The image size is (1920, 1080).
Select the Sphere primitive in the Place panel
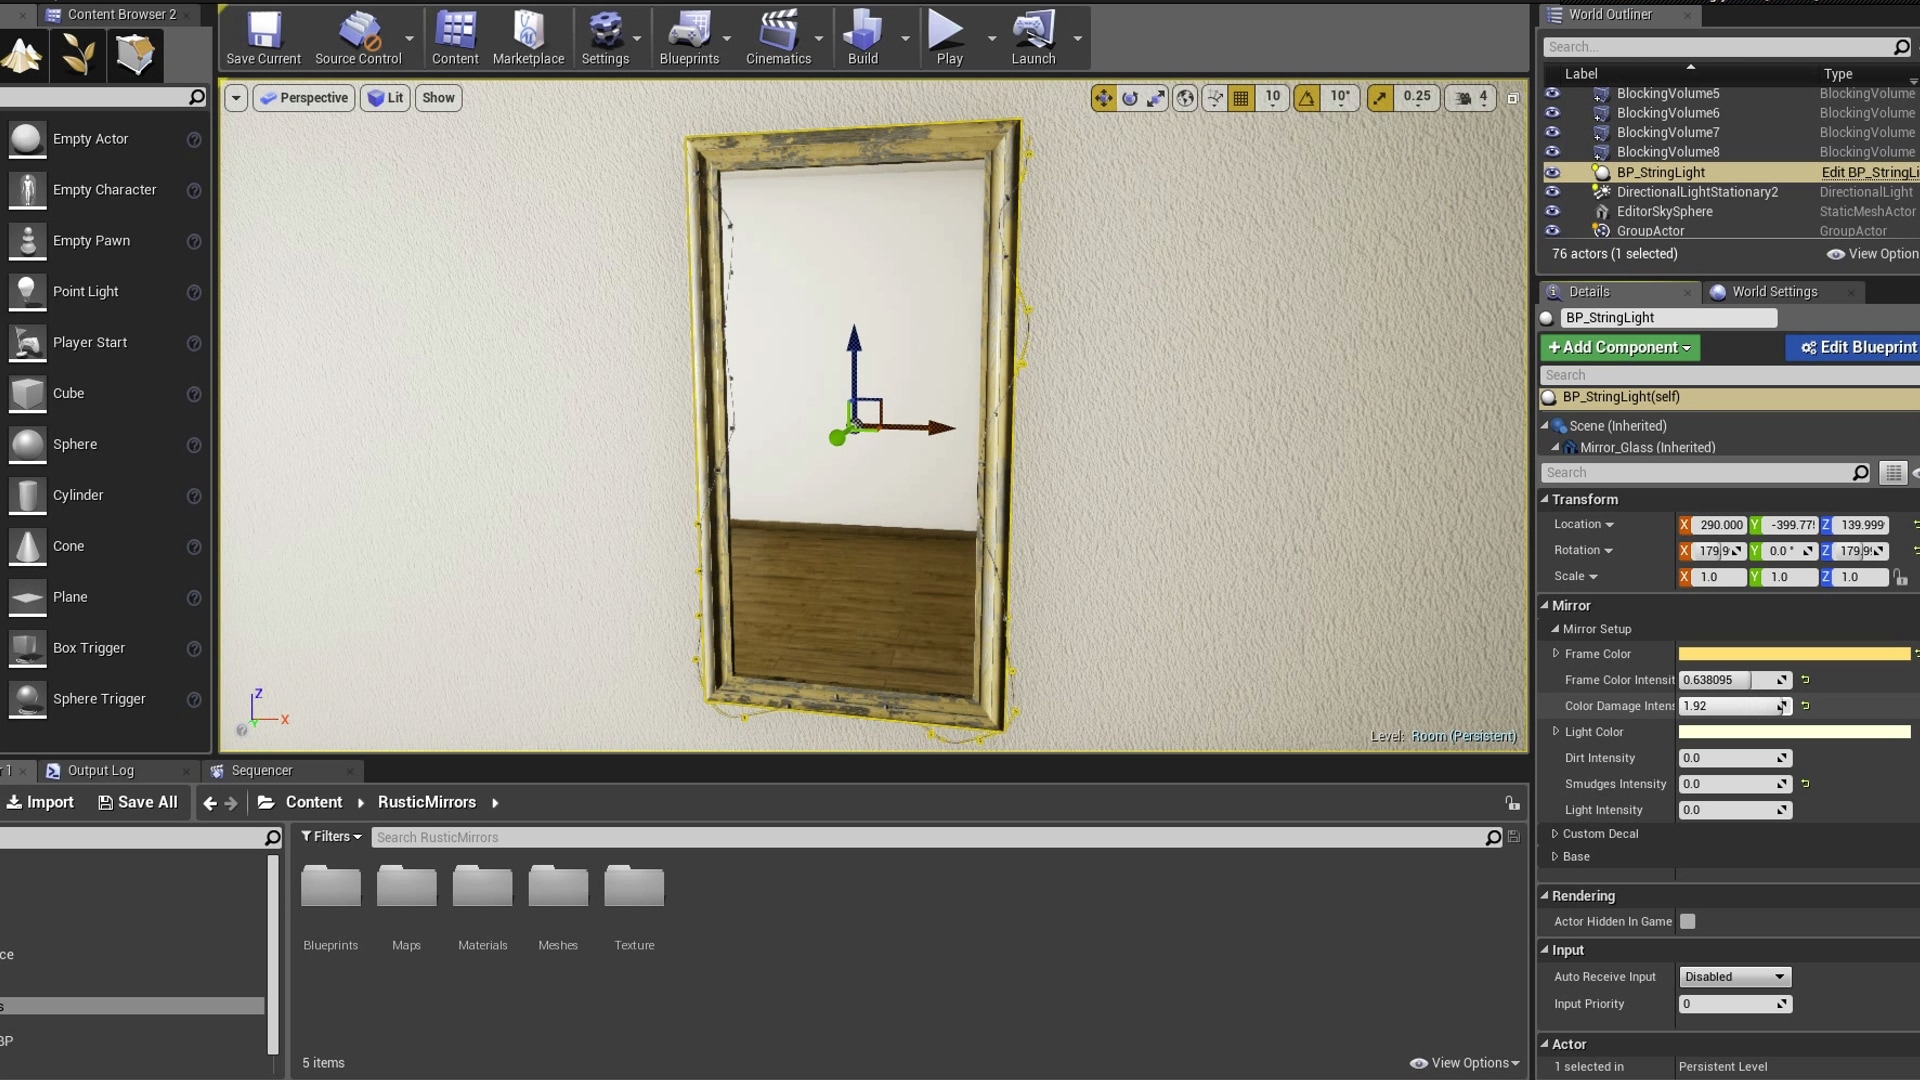(x=27, y=445)
